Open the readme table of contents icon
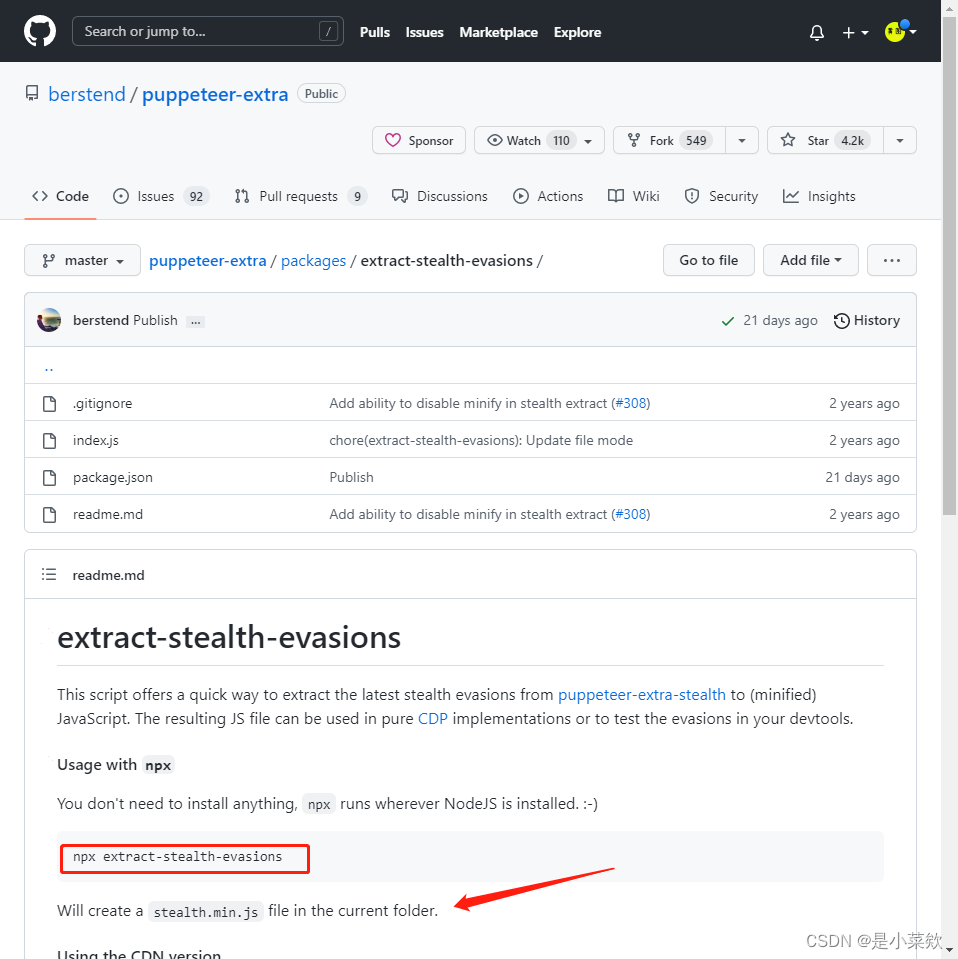The image size is (958, 959). 49,574
